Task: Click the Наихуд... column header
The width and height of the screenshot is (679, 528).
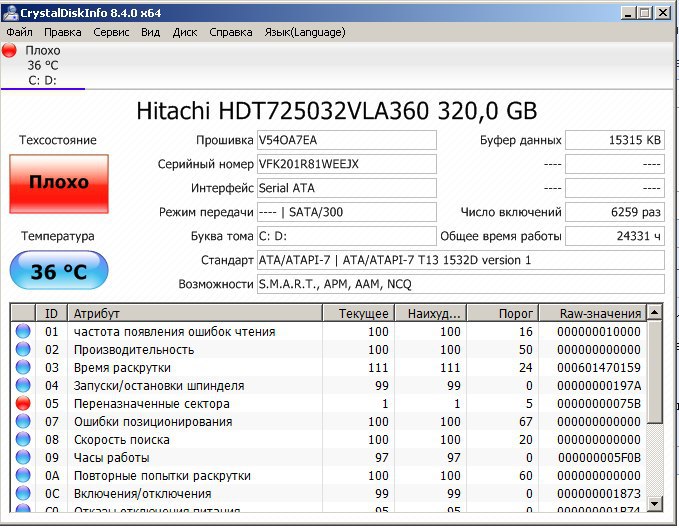Action: (430, 313)
